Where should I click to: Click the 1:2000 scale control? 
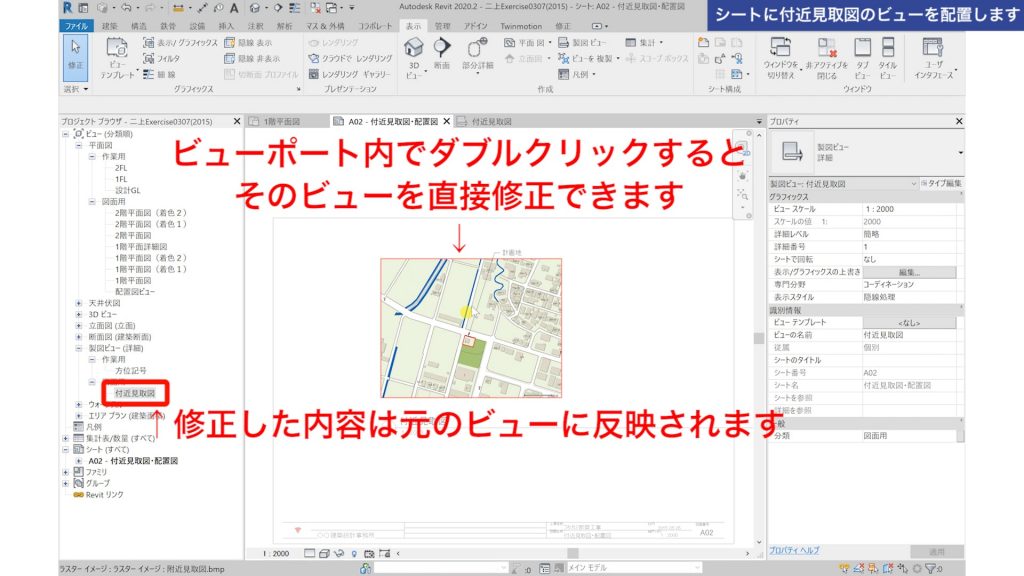[274, 554]
